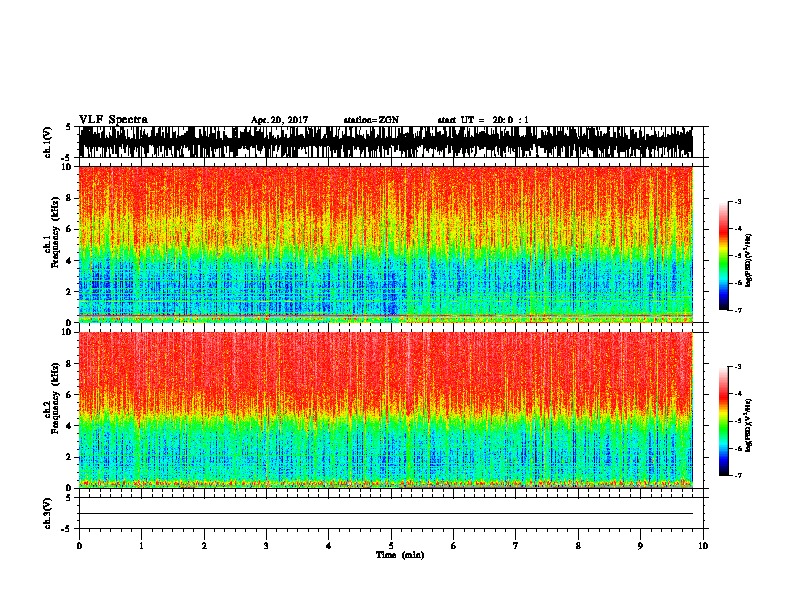The image size is (792, 612).
Task: Click the '4' kHz tick on ch.1 frequency axis
Action: 70,261
